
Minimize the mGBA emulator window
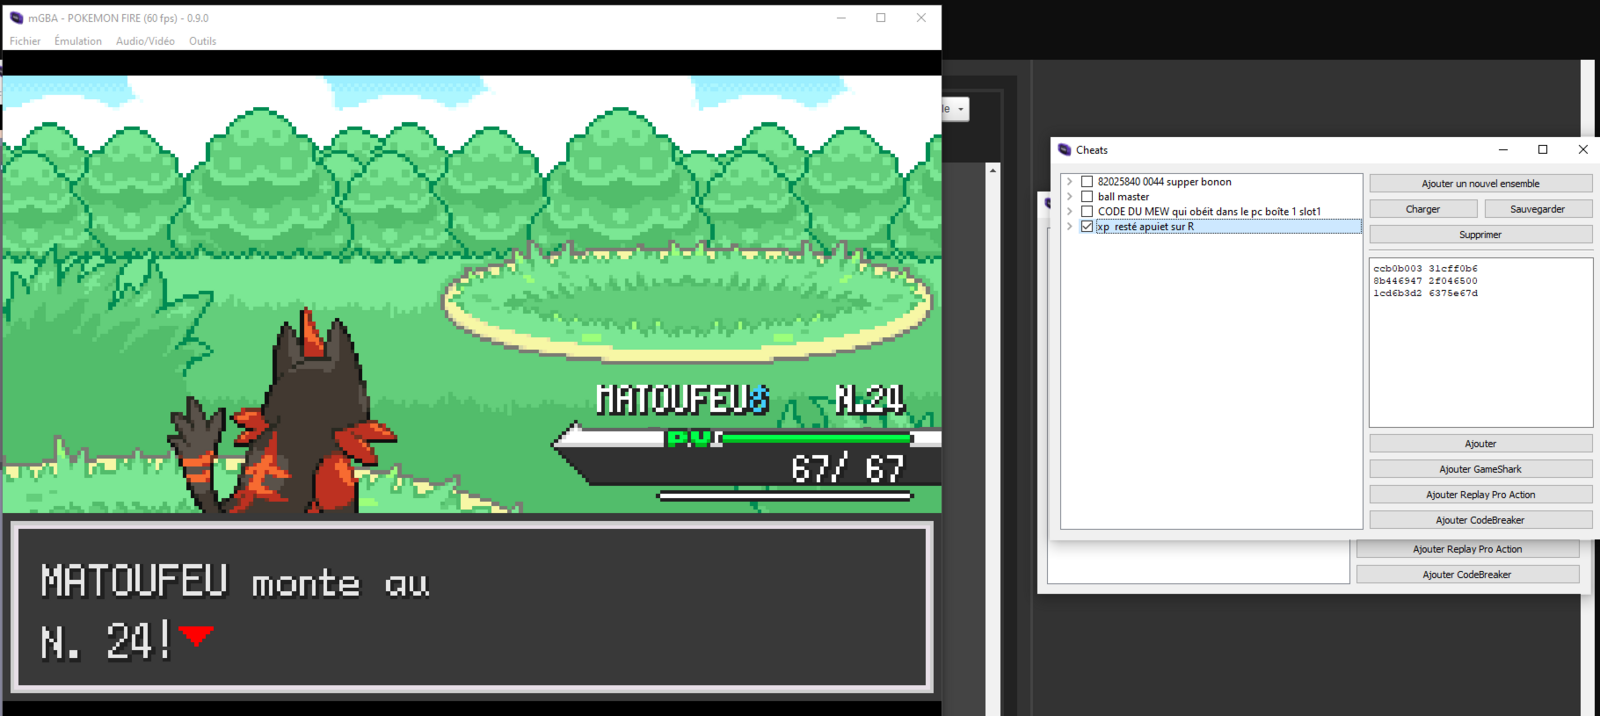click(x=841, y=18)
